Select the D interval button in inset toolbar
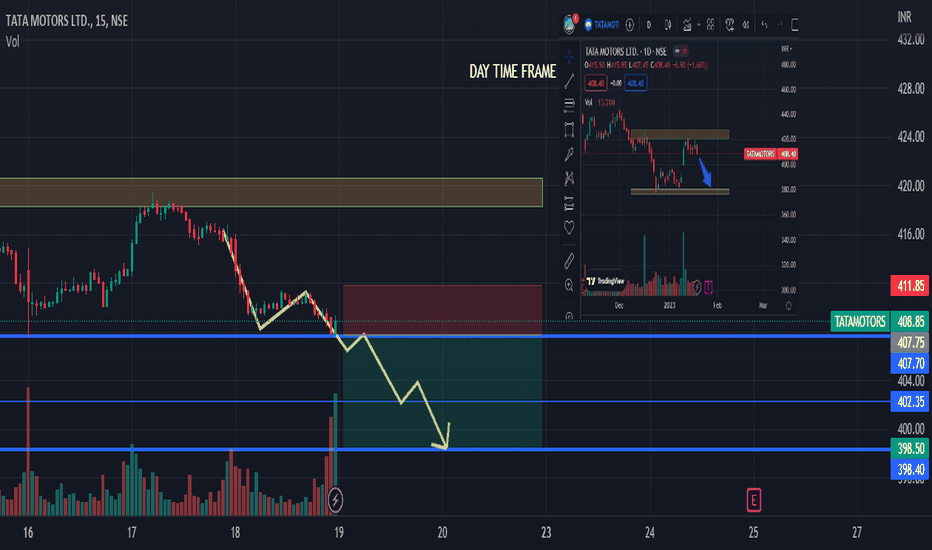Screen dimensions: 932x550 coord(649,25)
